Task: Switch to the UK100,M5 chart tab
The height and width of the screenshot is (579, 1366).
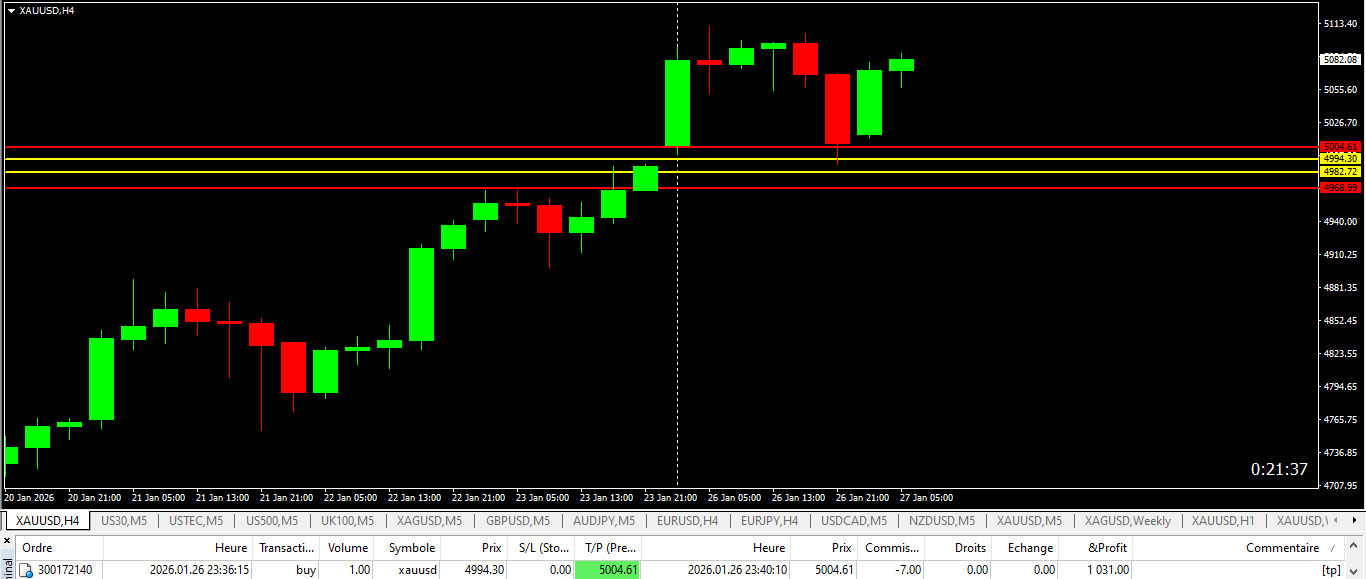Action: [347, 521]
